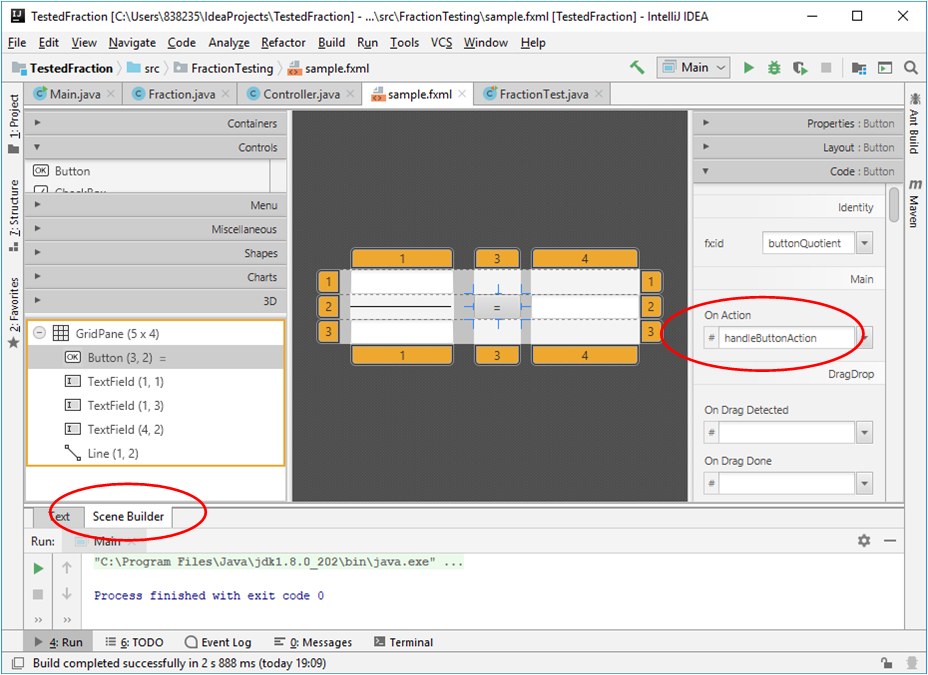The width and height of the screenshot is (928, 675).
Task: Run the Main configuration with green arrow
Action: pos(749,68)
